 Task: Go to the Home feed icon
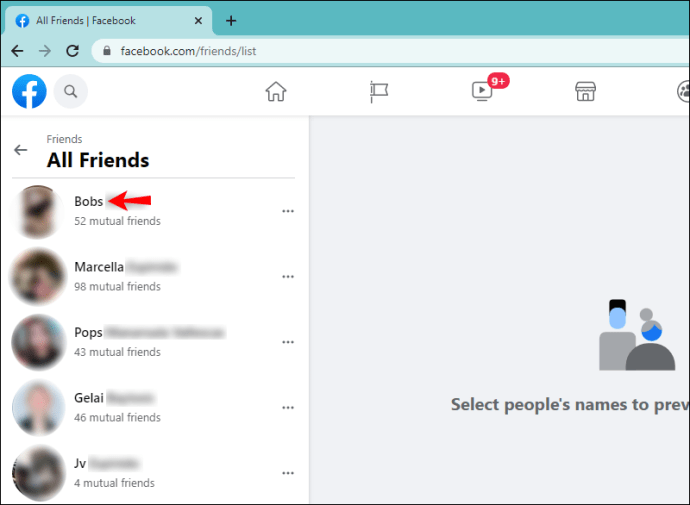click(x=276, y=91)
